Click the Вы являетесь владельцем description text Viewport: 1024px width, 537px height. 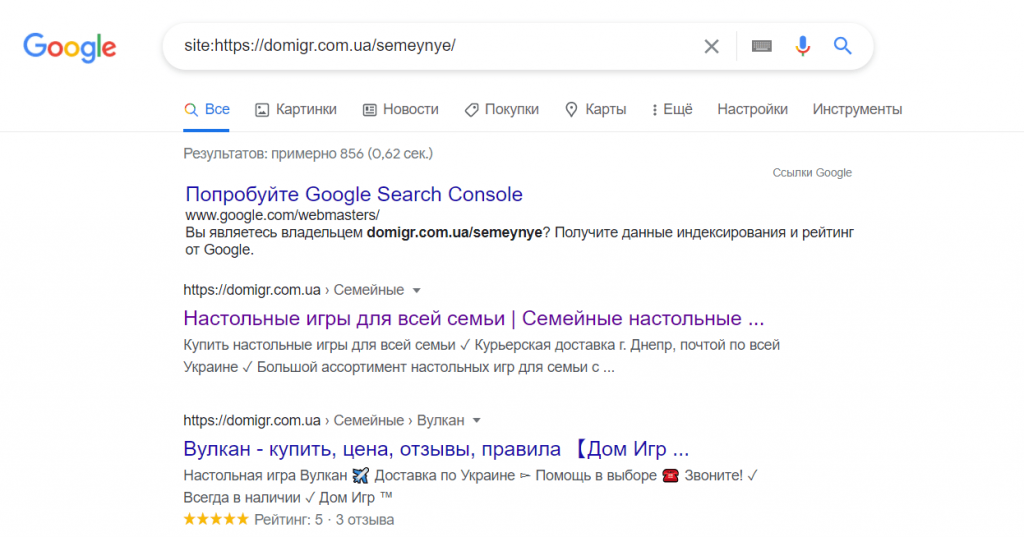(x=519, y=241)
